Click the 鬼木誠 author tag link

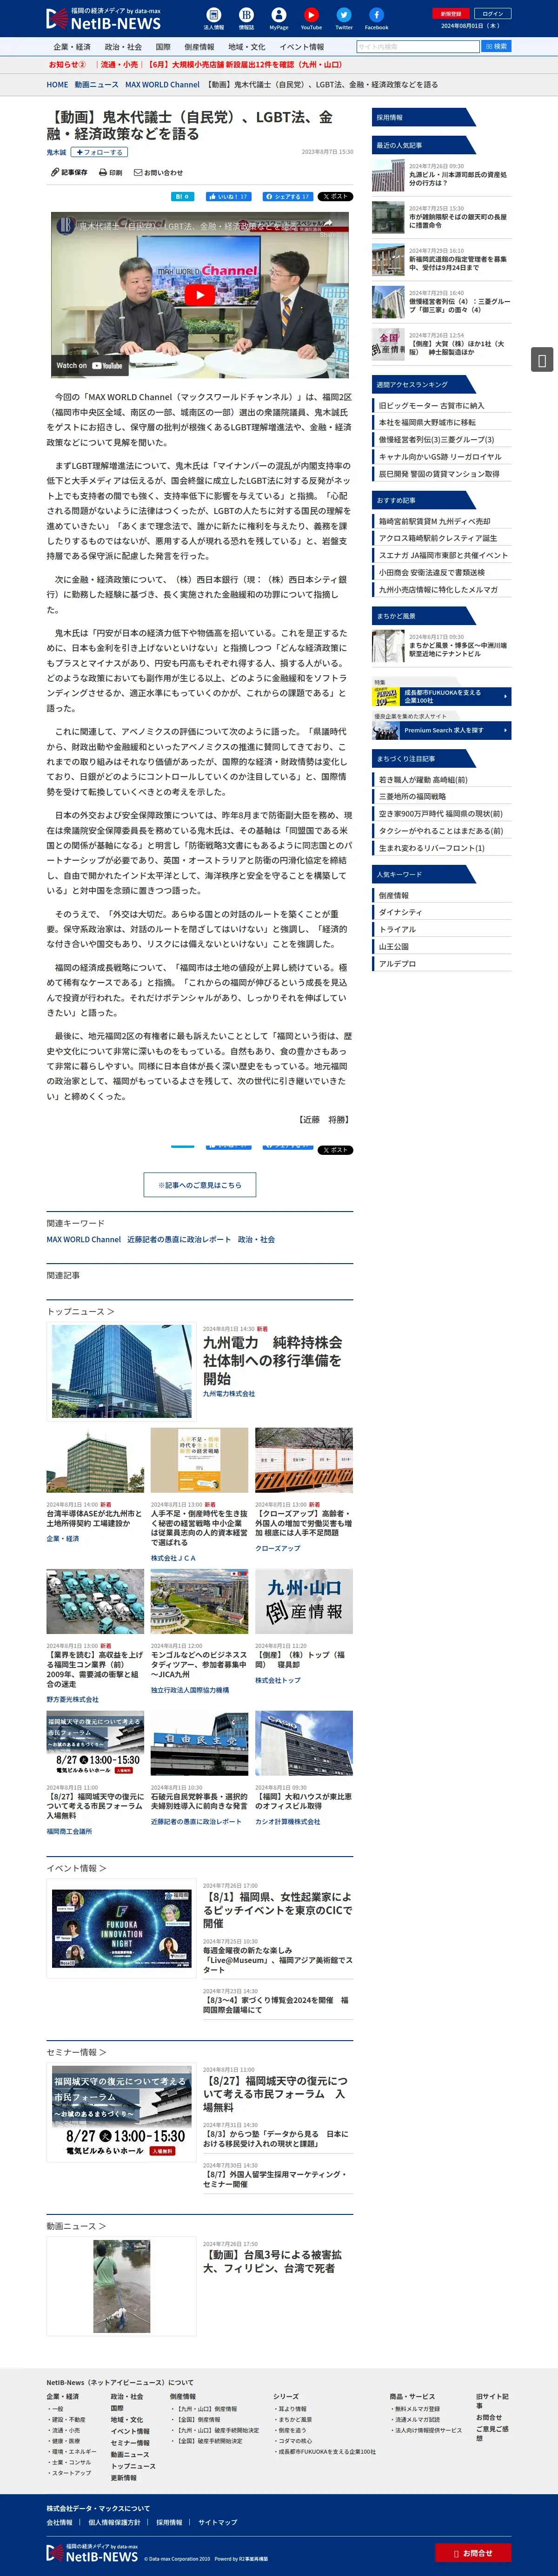(x=56, y=152)
